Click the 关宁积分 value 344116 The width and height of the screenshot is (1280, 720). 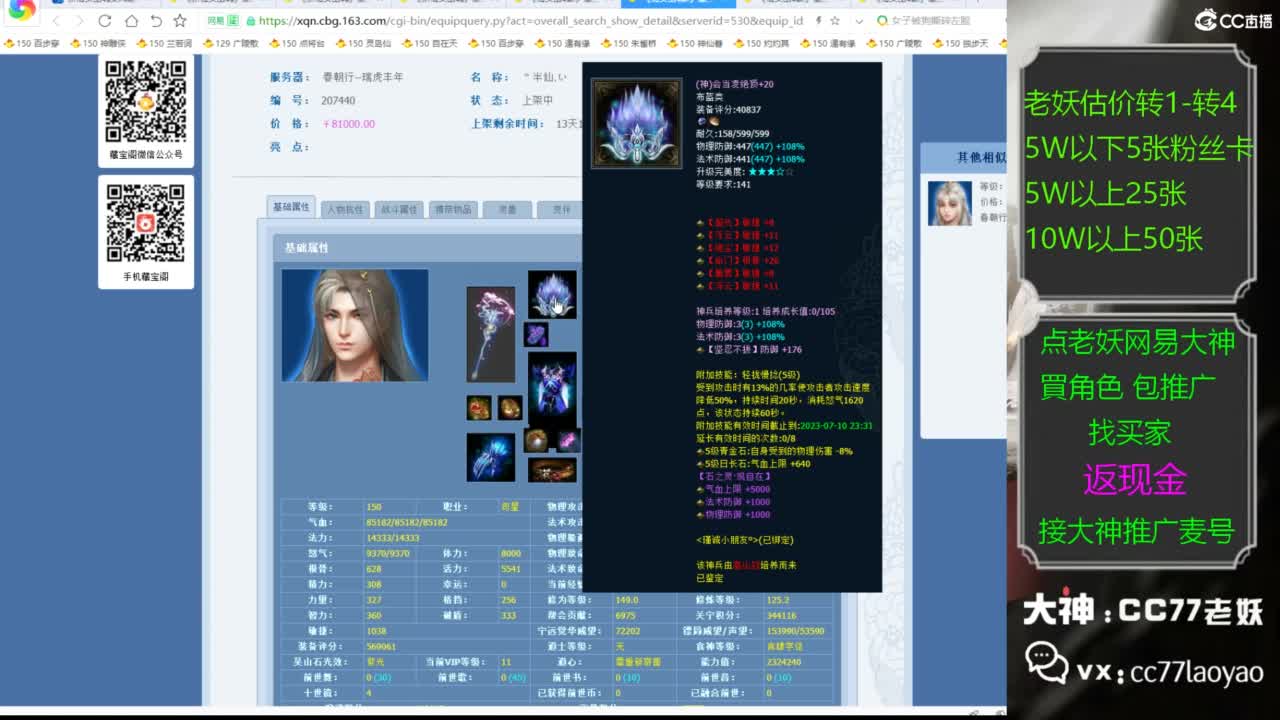[782, 615]
